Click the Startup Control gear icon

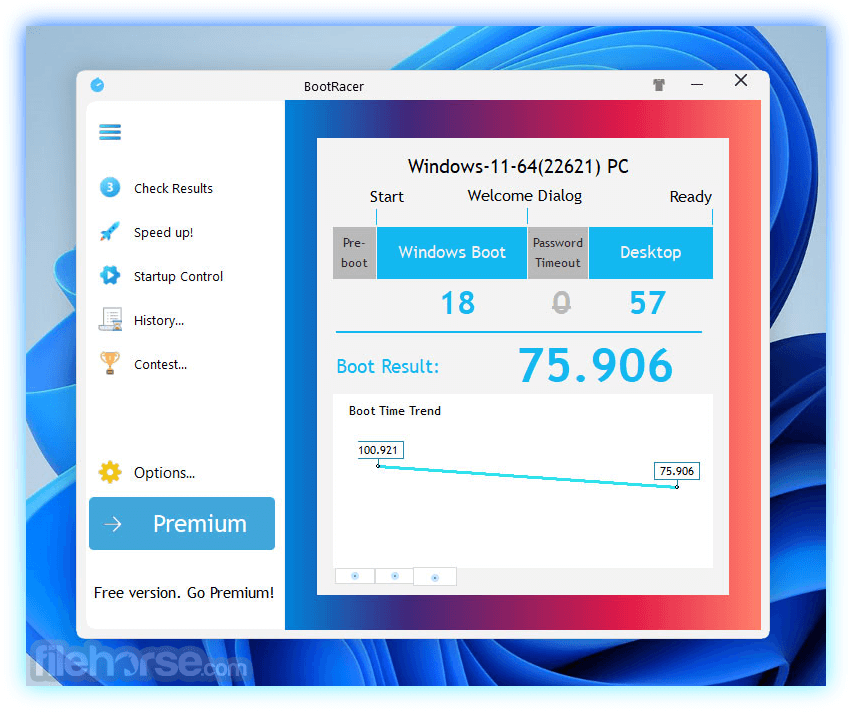coord(110,276)
